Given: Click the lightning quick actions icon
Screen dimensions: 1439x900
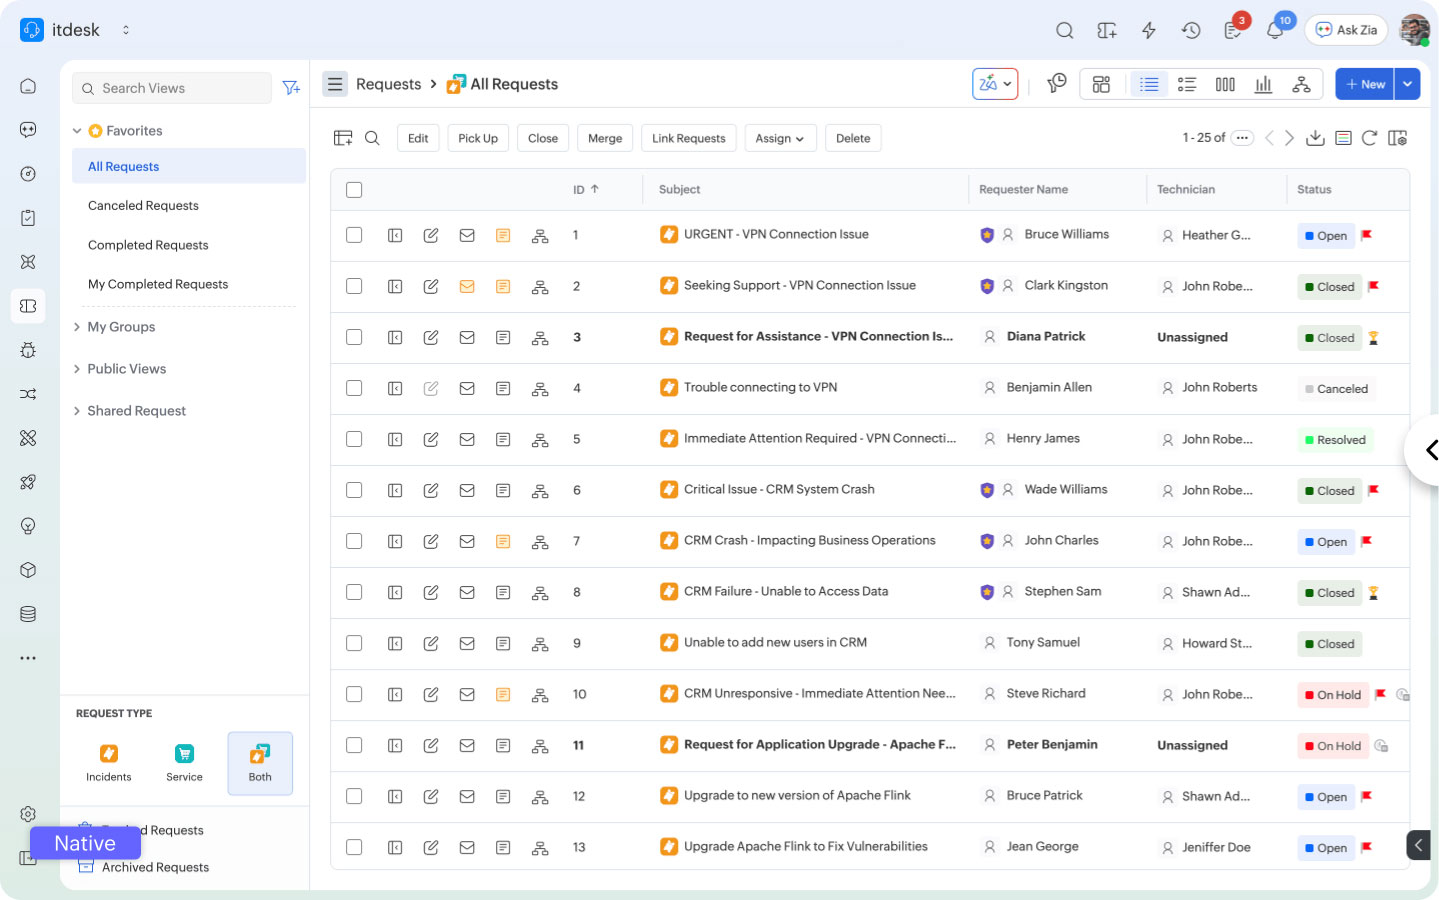Looking at the screenshot, I should 1149,30.
